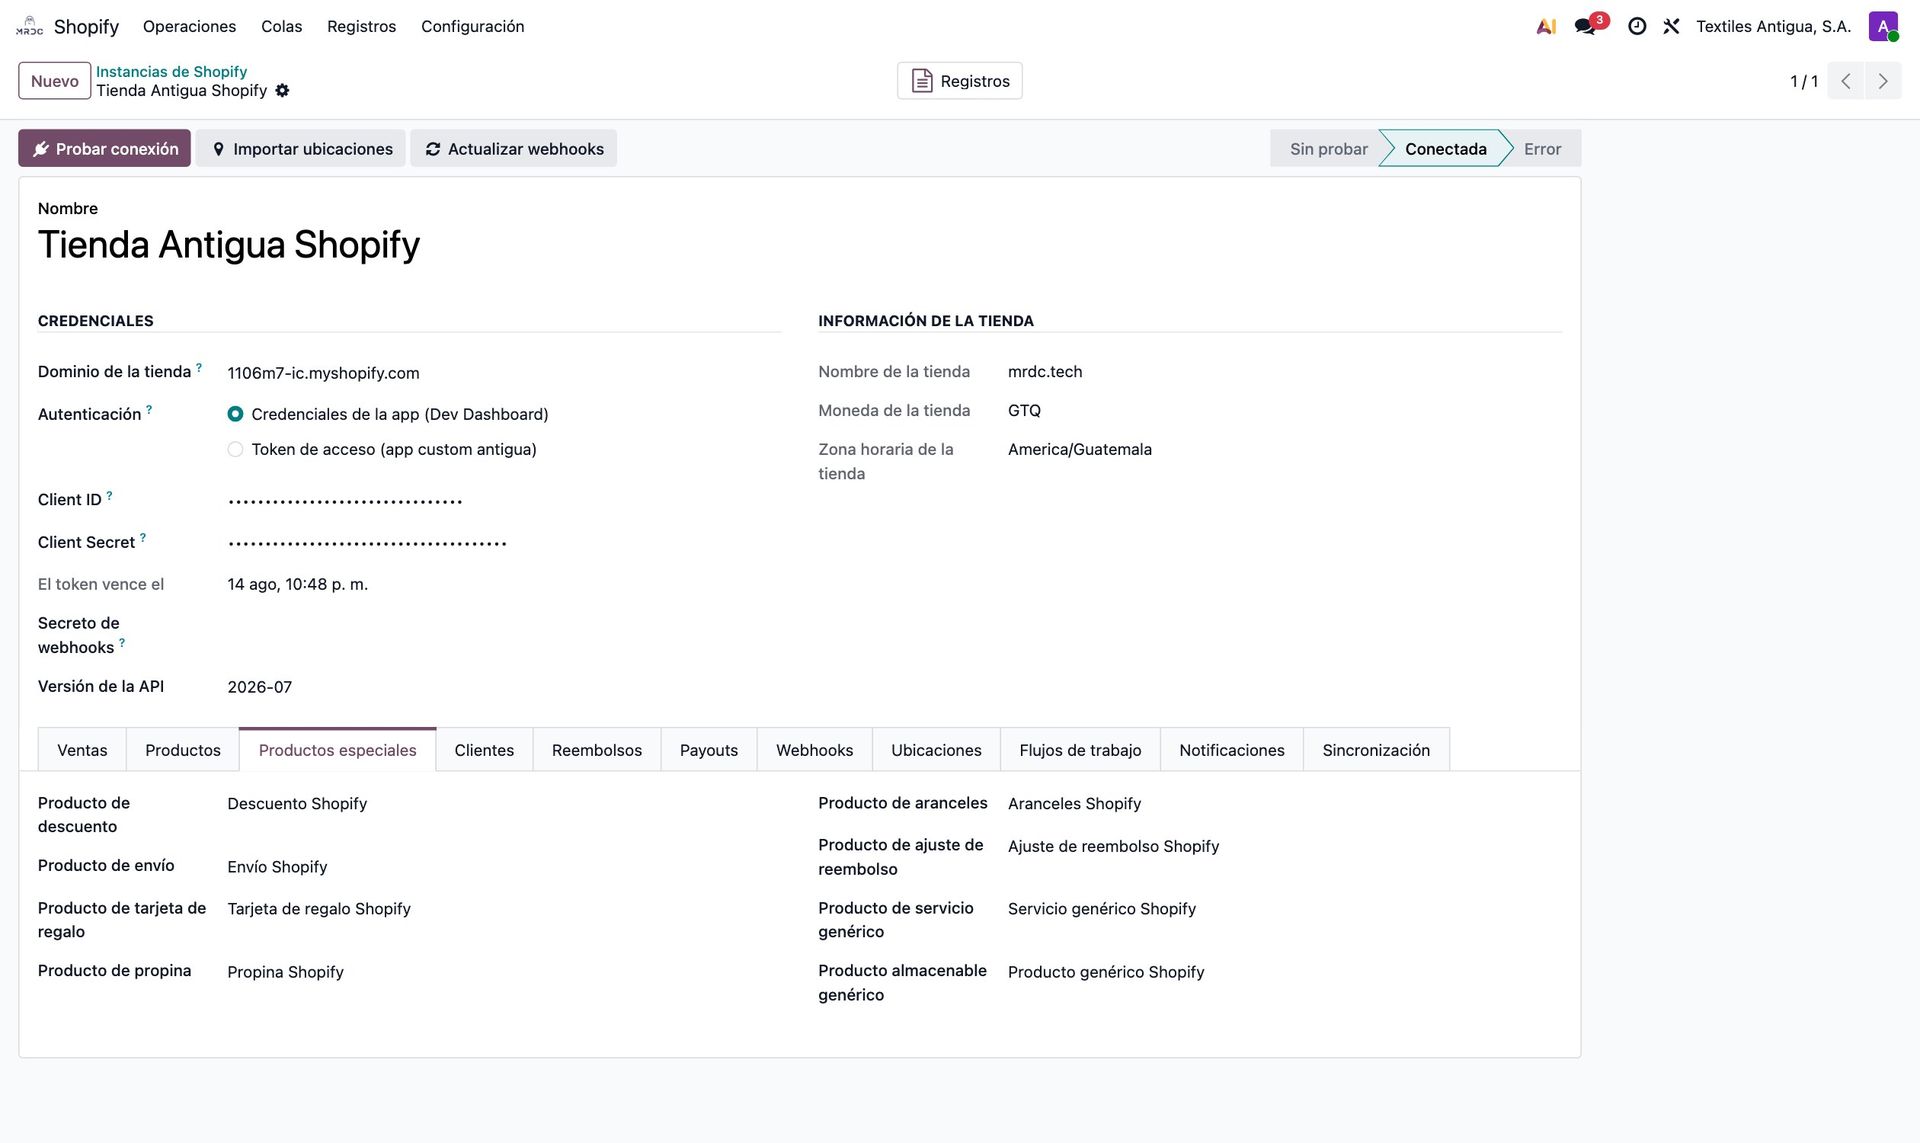Open Producto de envío dropdown

(x=504, y=867)
